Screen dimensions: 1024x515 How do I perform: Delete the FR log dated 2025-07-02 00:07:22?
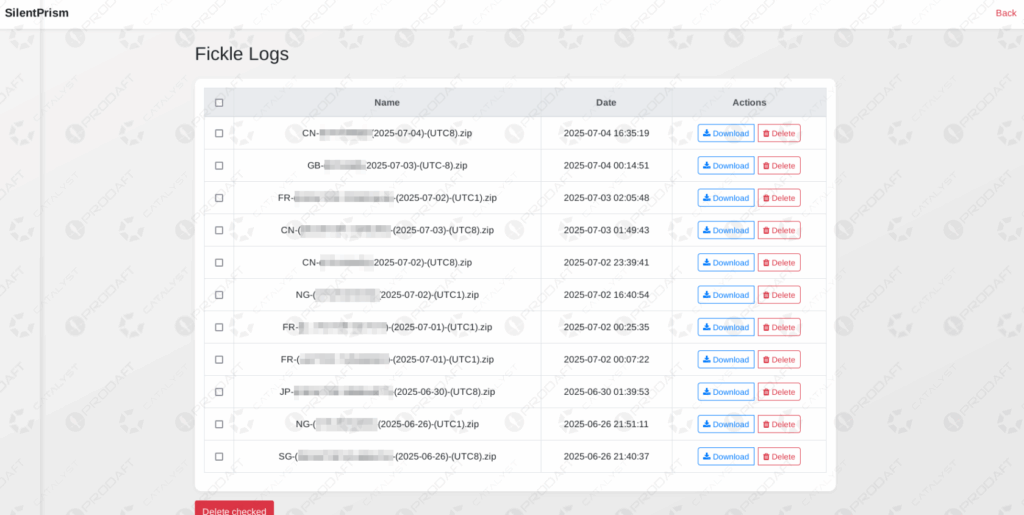[x=778, y=360]
